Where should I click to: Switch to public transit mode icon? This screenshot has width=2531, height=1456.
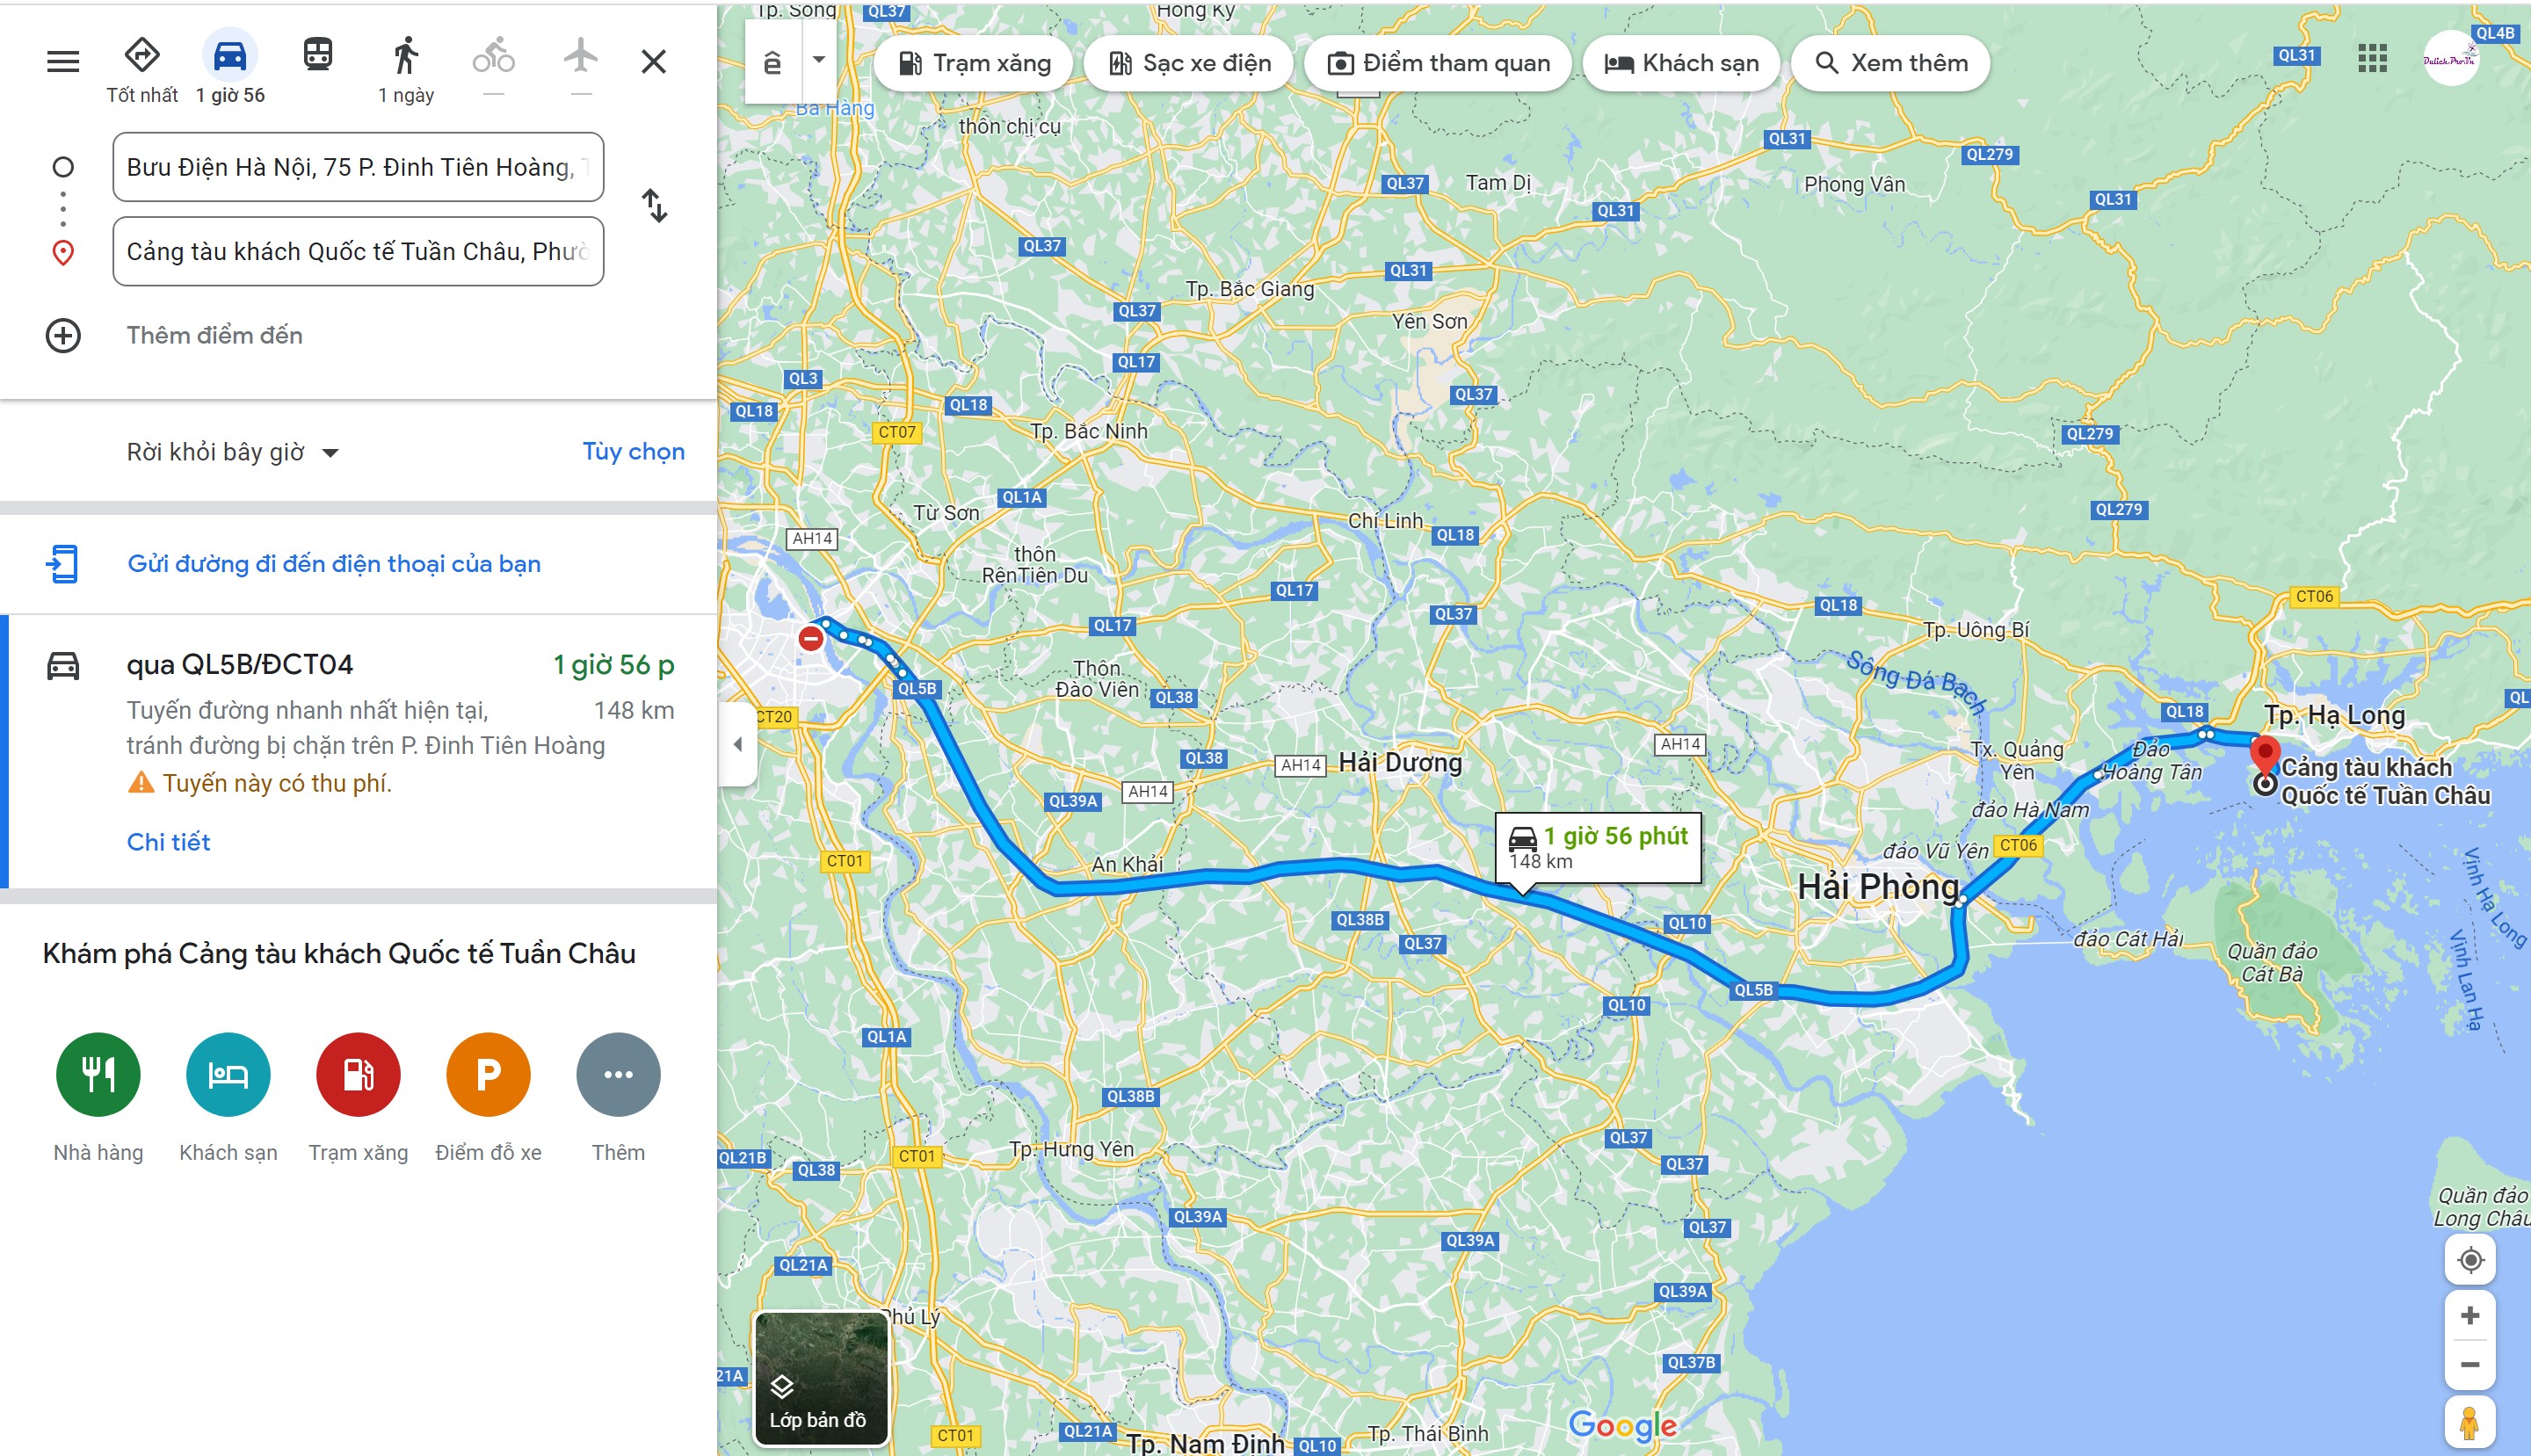coord(318,55)
